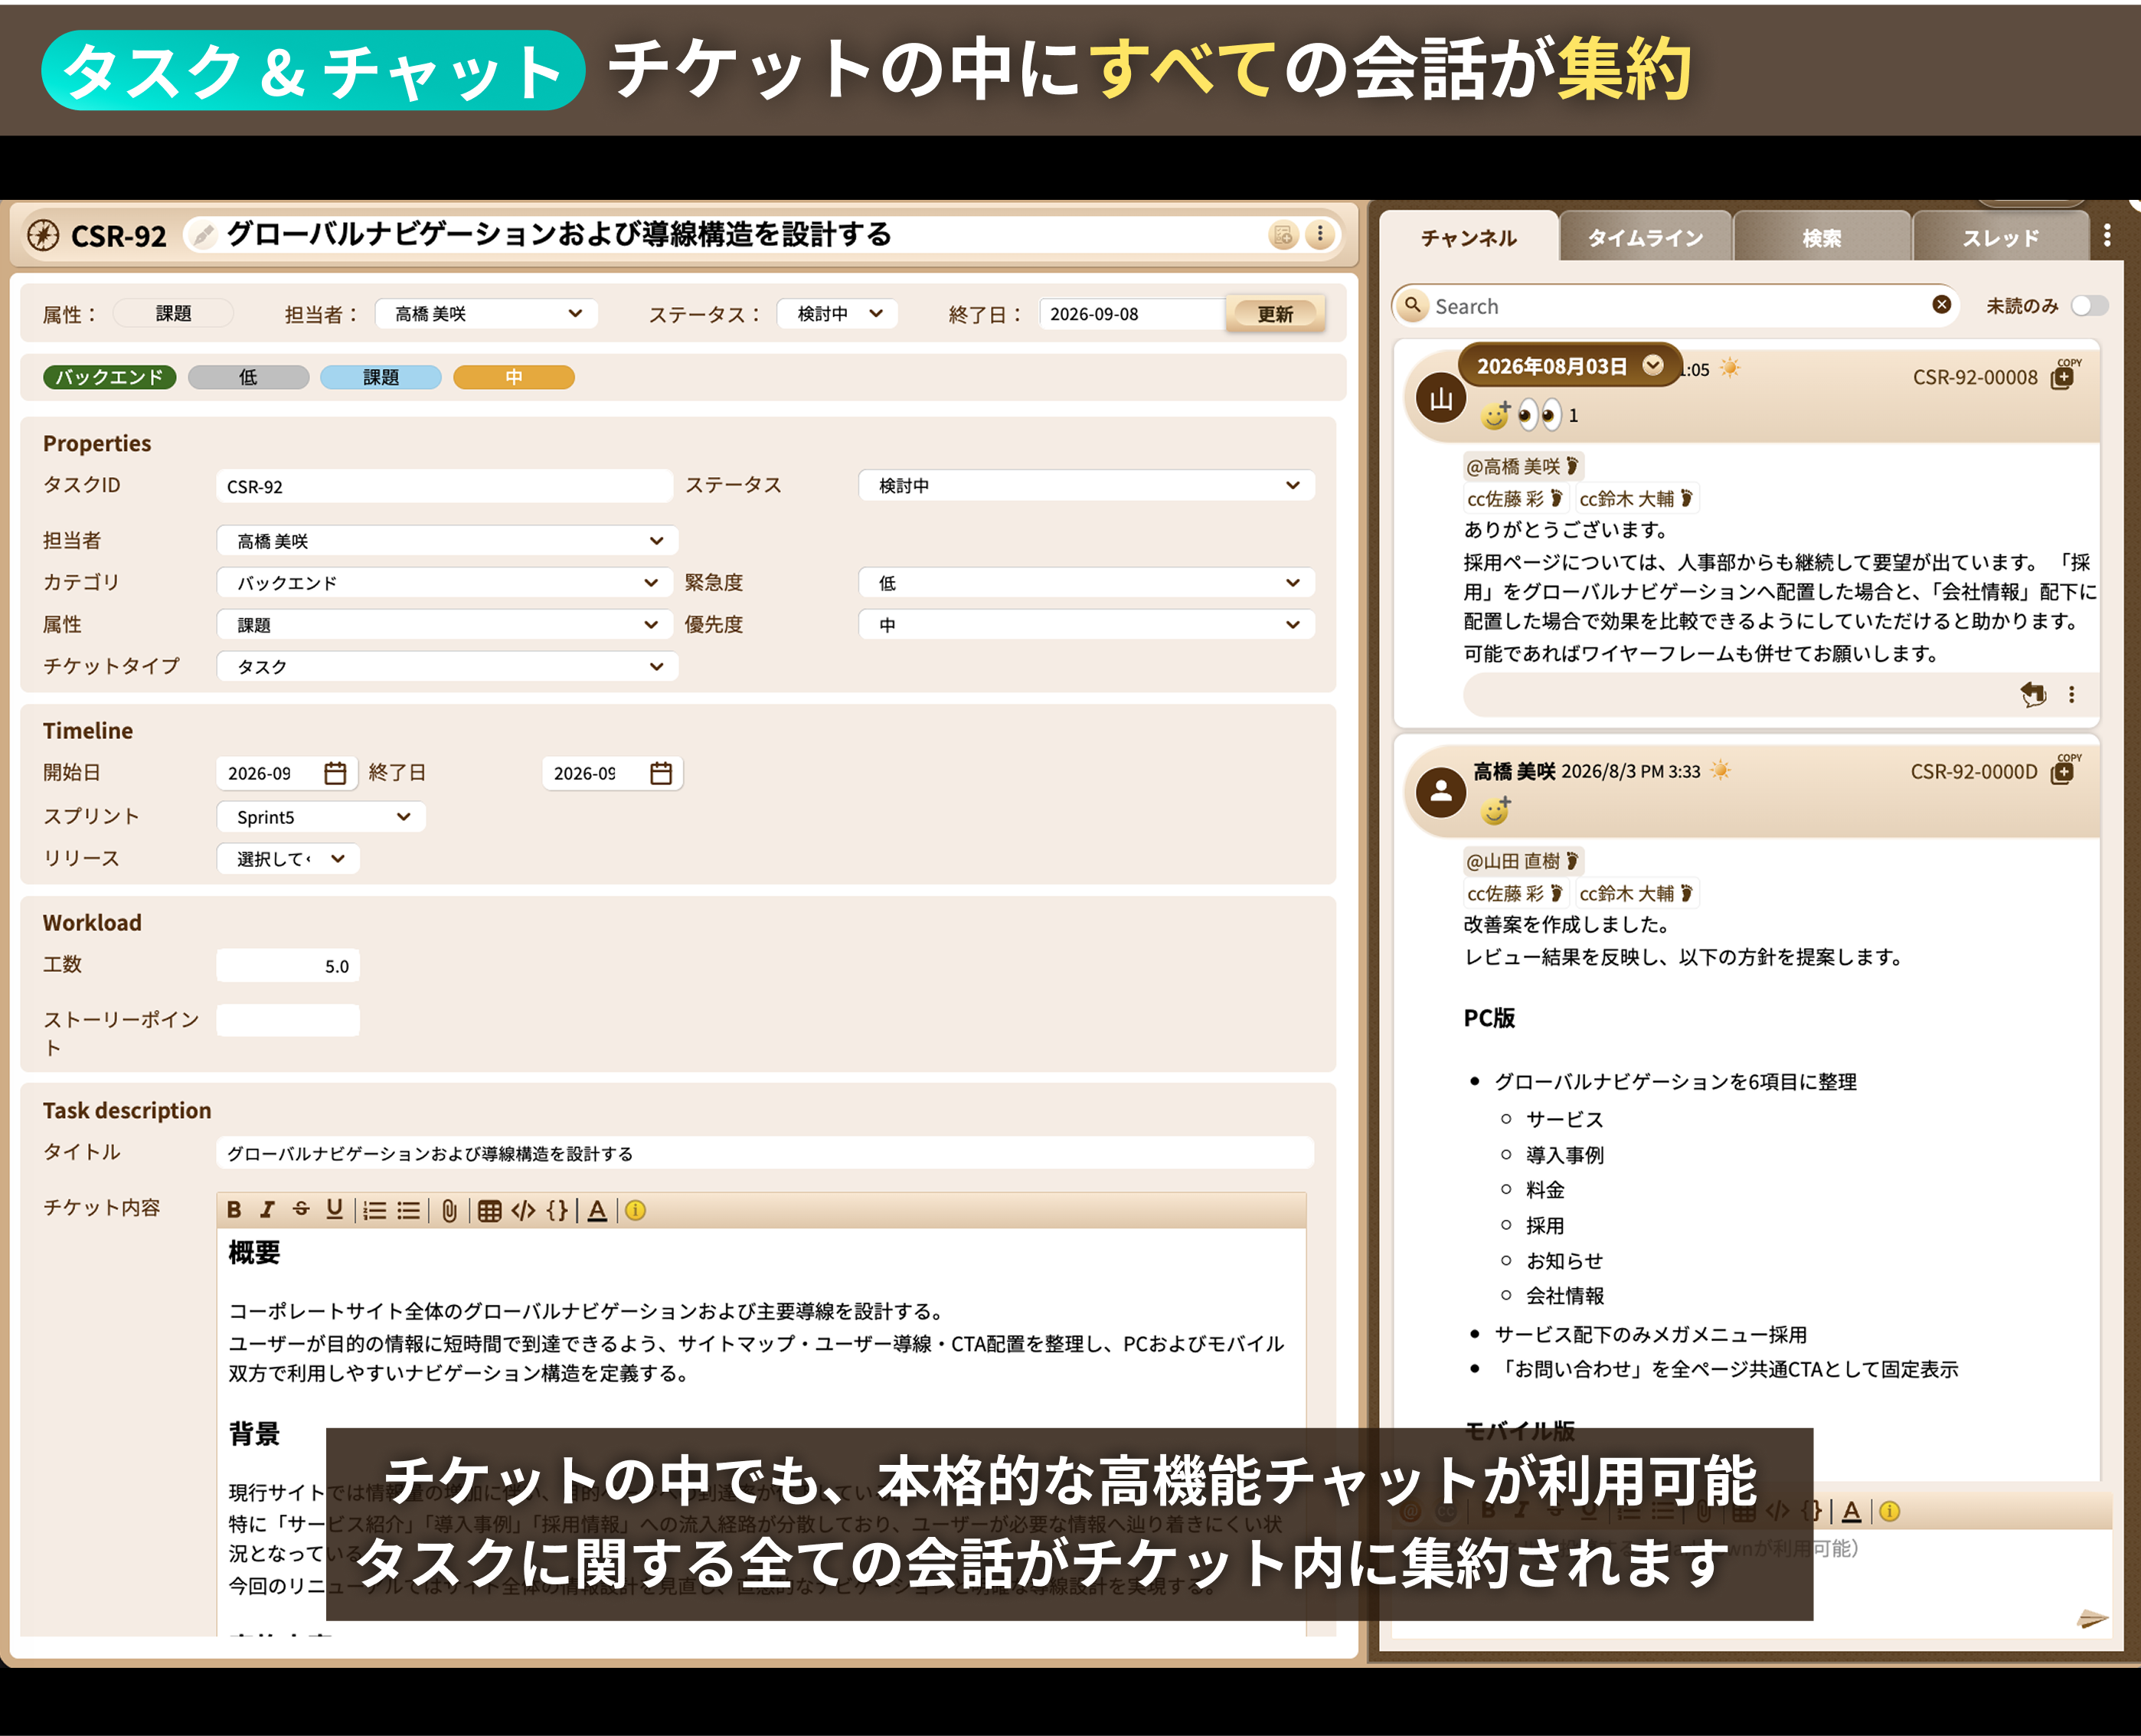Open the ステータス dropdown in the header bar
This screenshot has height=1736, width=2141.
837,314
